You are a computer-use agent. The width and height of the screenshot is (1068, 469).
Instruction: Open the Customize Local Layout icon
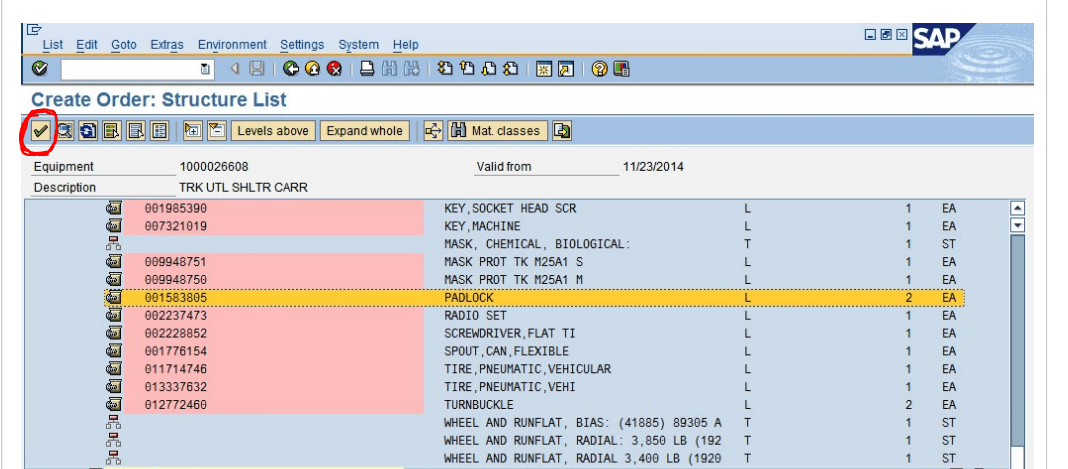[621, 69]
